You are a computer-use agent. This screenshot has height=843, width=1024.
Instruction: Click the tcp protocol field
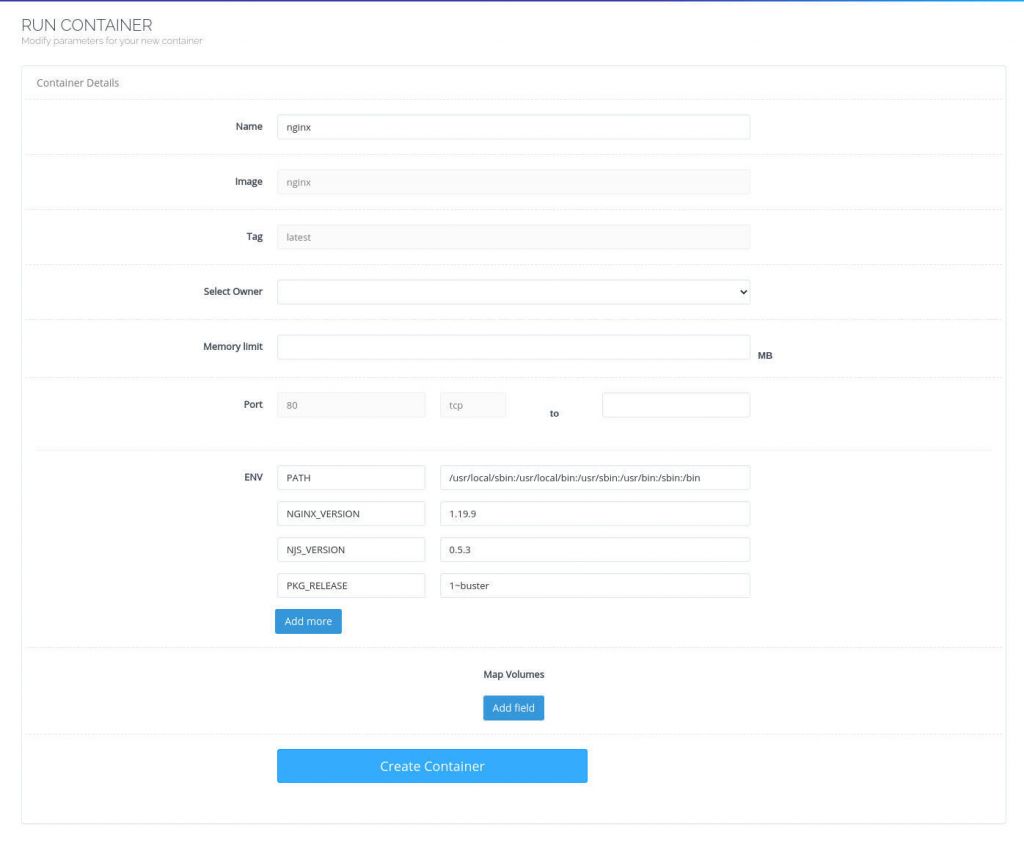pyautogui.click(x=472, y=404)
